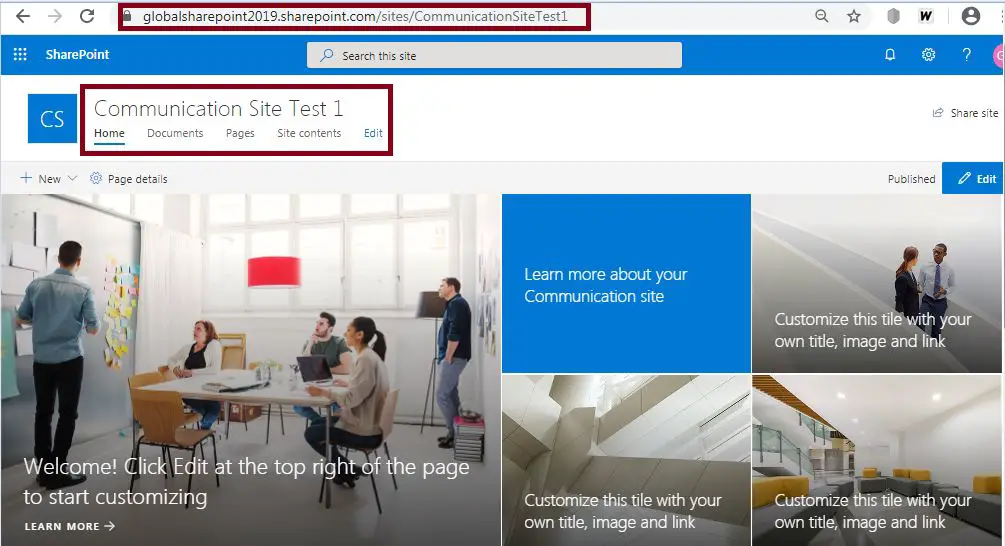This screenshot has width=1005, height=546.
Task: Open the W extension icon
Action: [926, 16]
